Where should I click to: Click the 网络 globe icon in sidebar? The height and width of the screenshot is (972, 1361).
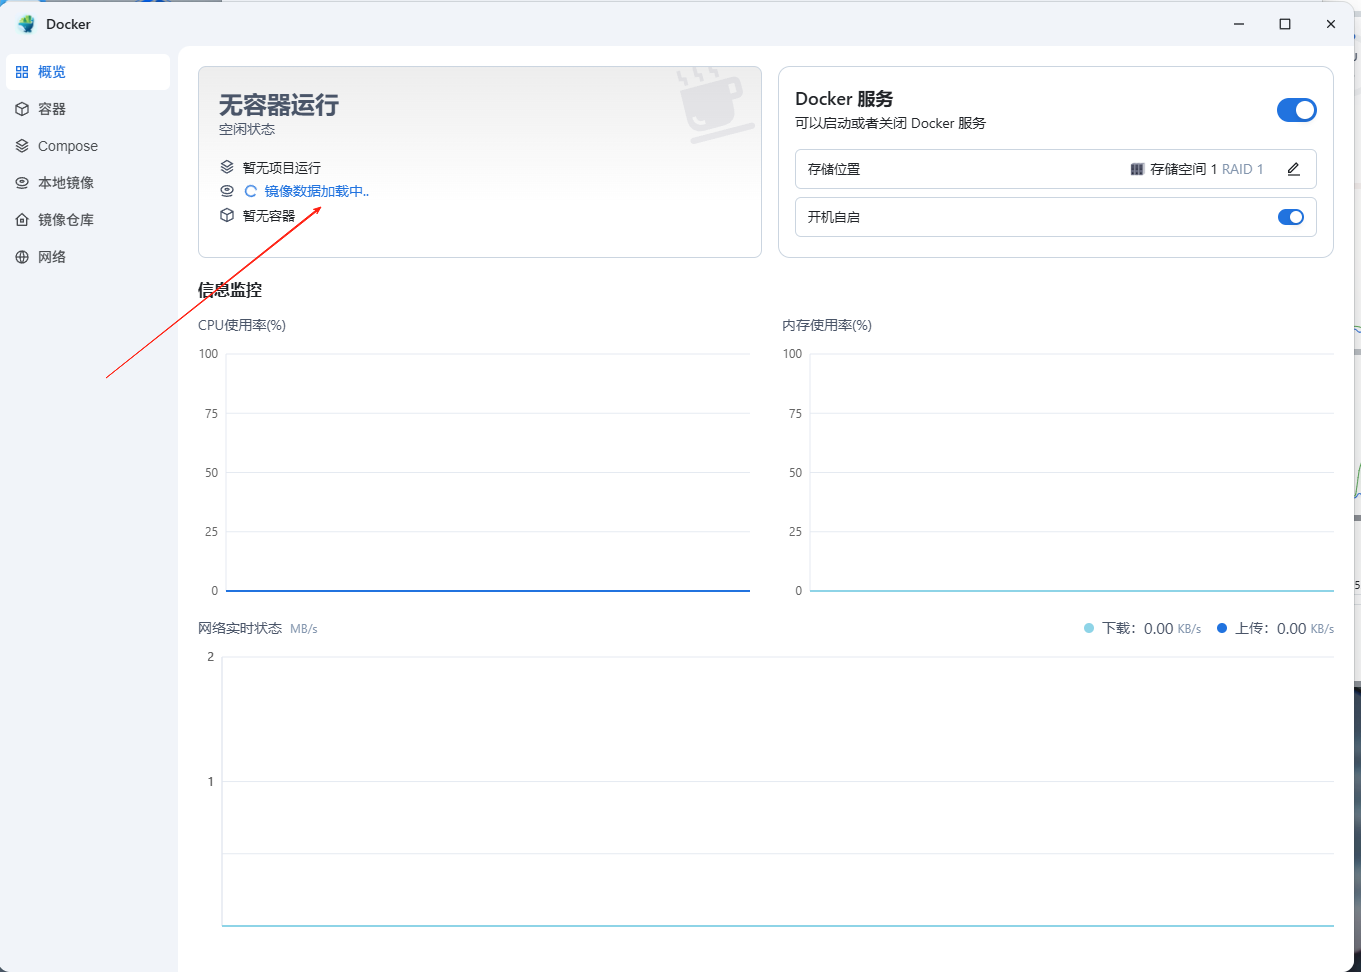pyautogui.click(x=22, y=257)
